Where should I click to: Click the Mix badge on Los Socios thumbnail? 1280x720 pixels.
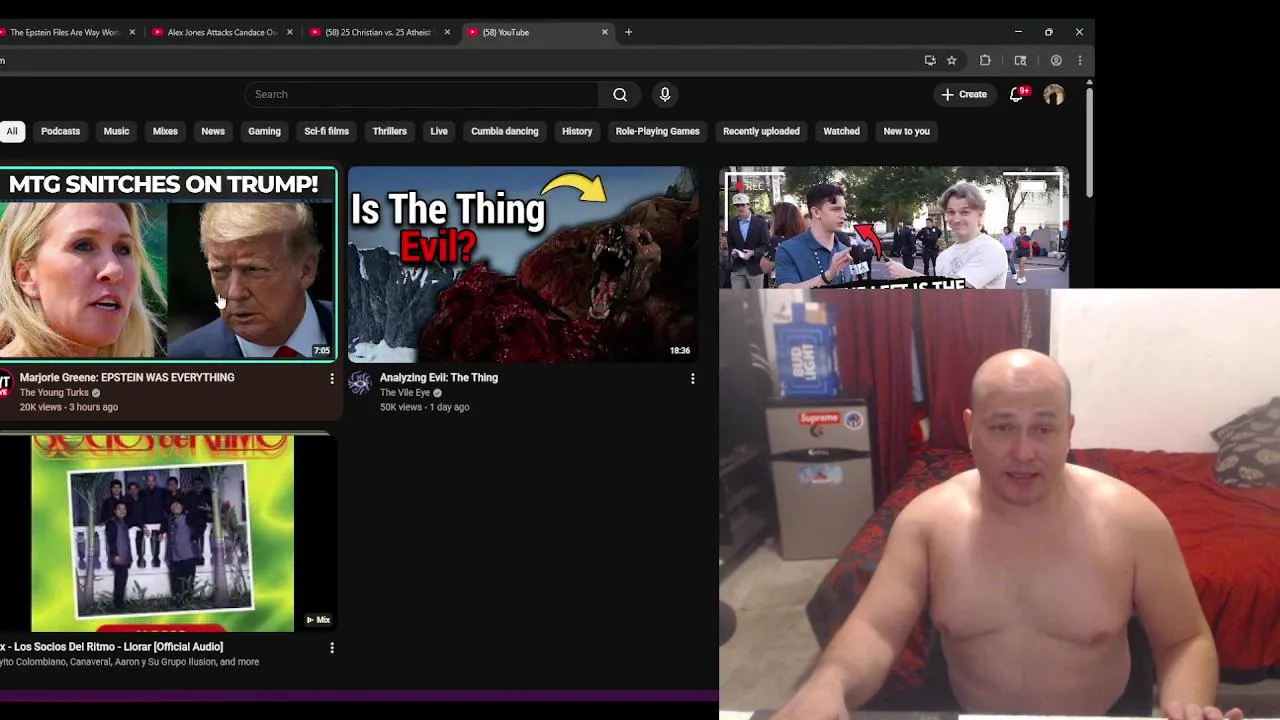pos(318,620)
